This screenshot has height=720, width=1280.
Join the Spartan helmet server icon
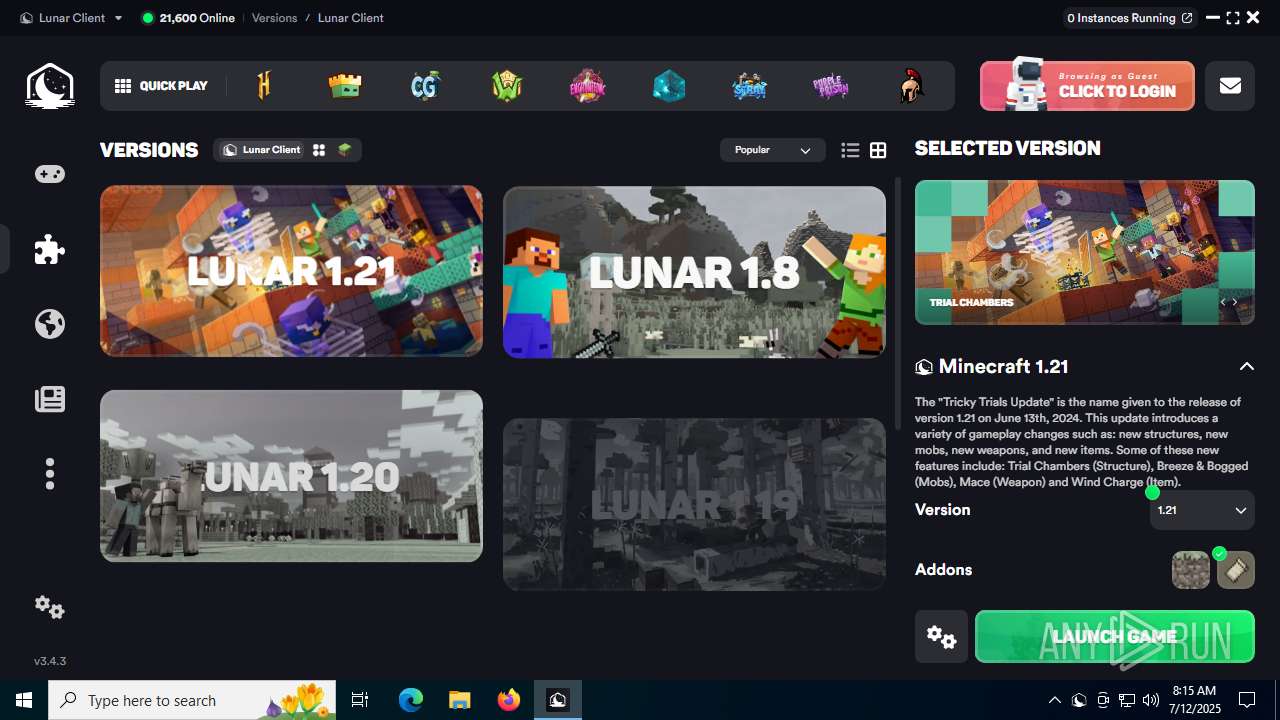(x=911, y=86)
